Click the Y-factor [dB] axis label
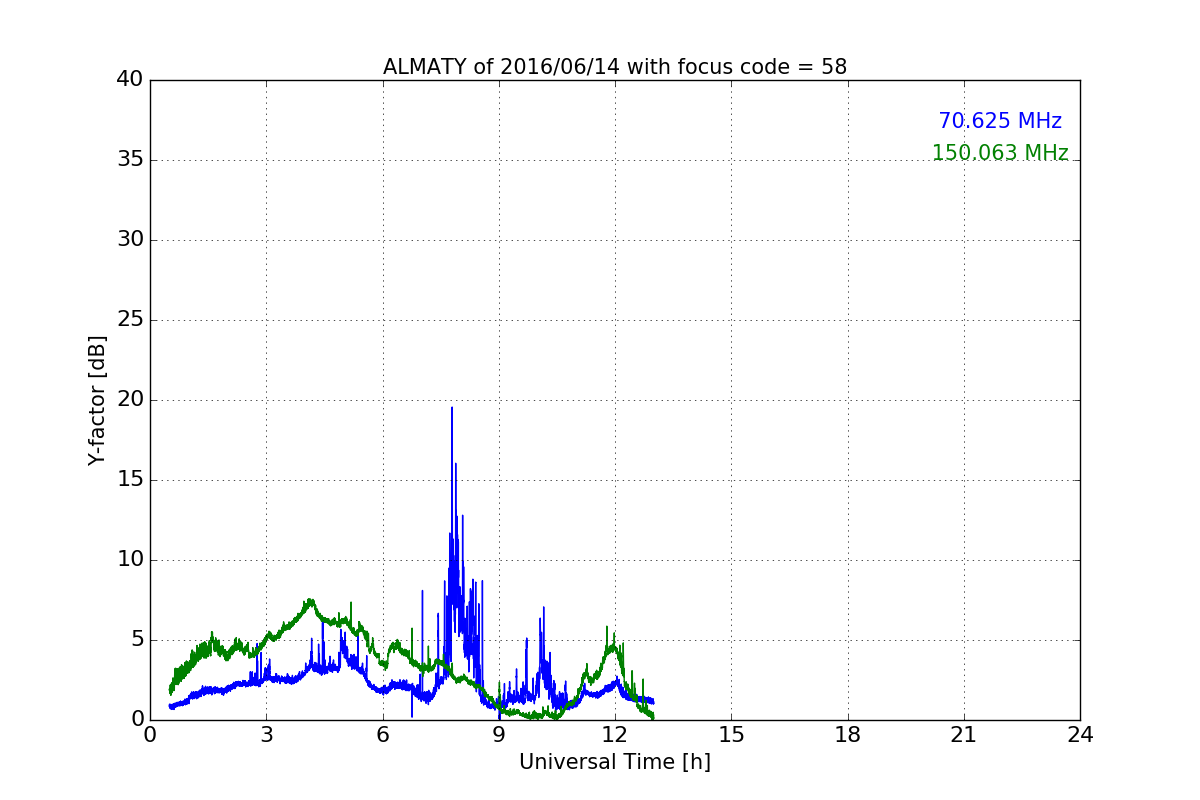This screenshot has width=1200, height=800. click(x=97, y=400)
